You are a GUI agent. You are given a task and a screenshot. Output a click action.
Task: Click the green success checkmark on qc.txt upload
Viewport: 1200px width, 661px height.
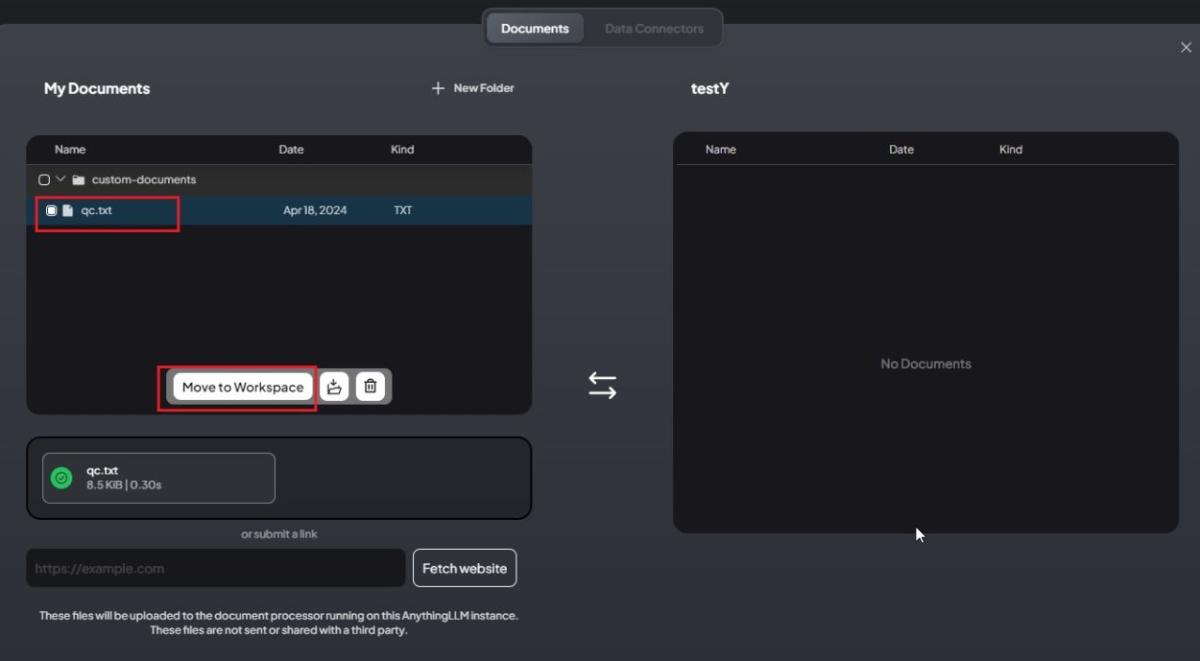coord(60,477)
